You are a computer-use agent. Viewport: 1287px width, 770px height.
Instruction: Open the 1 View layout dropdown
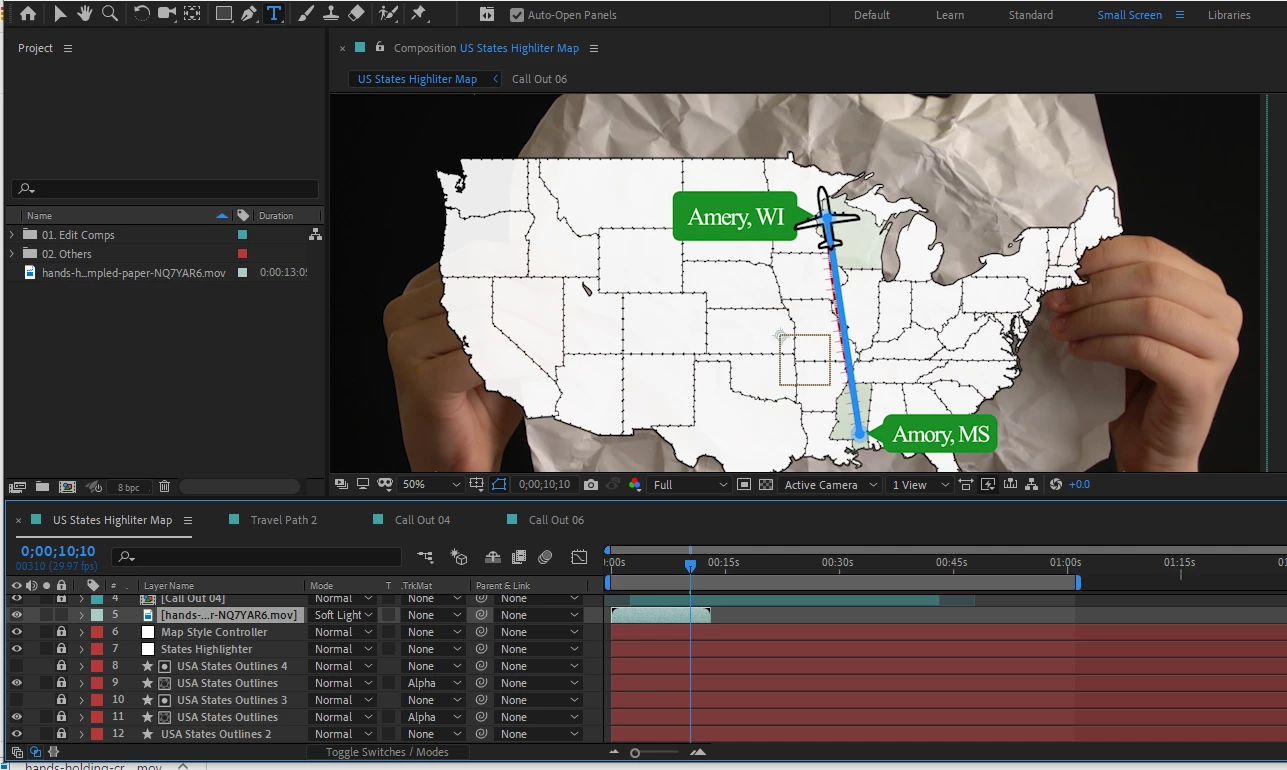pyautogui.click(x=921, y=484)
